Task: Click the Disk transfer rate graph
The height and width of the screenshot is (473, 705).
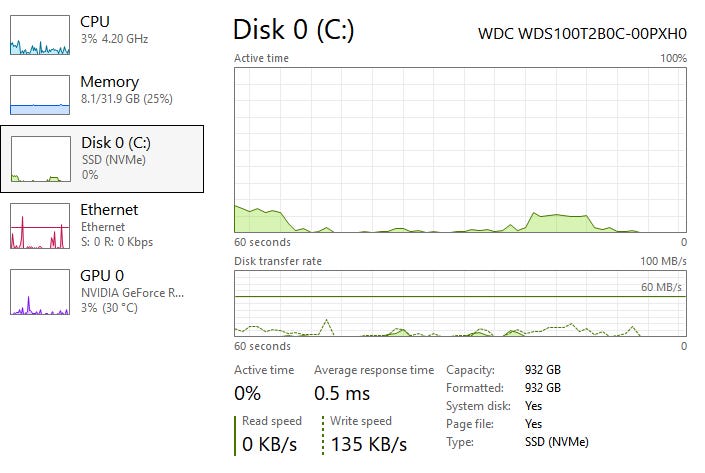Action: (460, 303)
